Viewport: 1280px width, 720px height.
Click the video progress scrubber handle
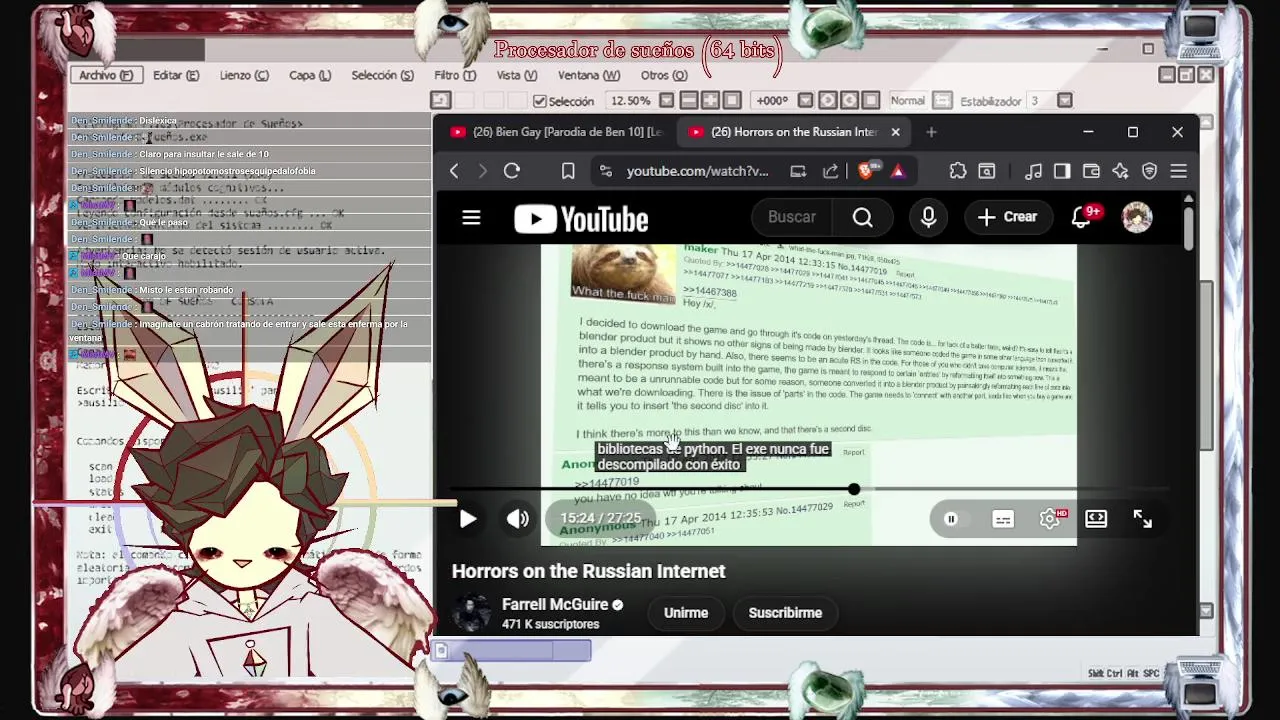[853, 489]
